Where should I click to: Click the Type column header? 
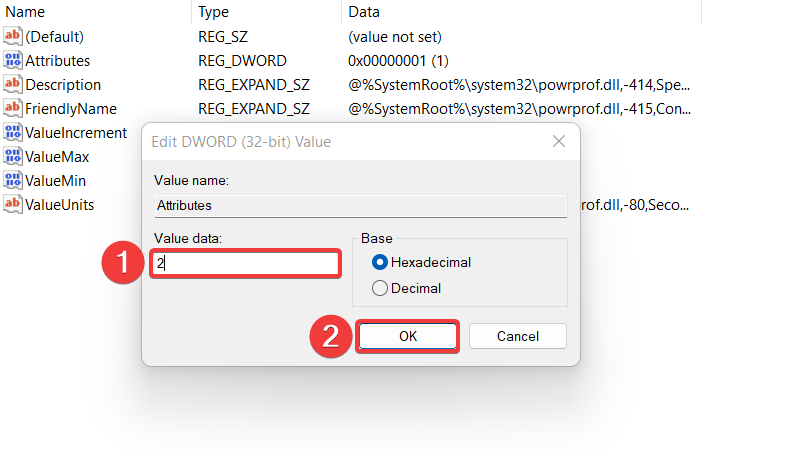pyautogui.click(x=213, y=12)
